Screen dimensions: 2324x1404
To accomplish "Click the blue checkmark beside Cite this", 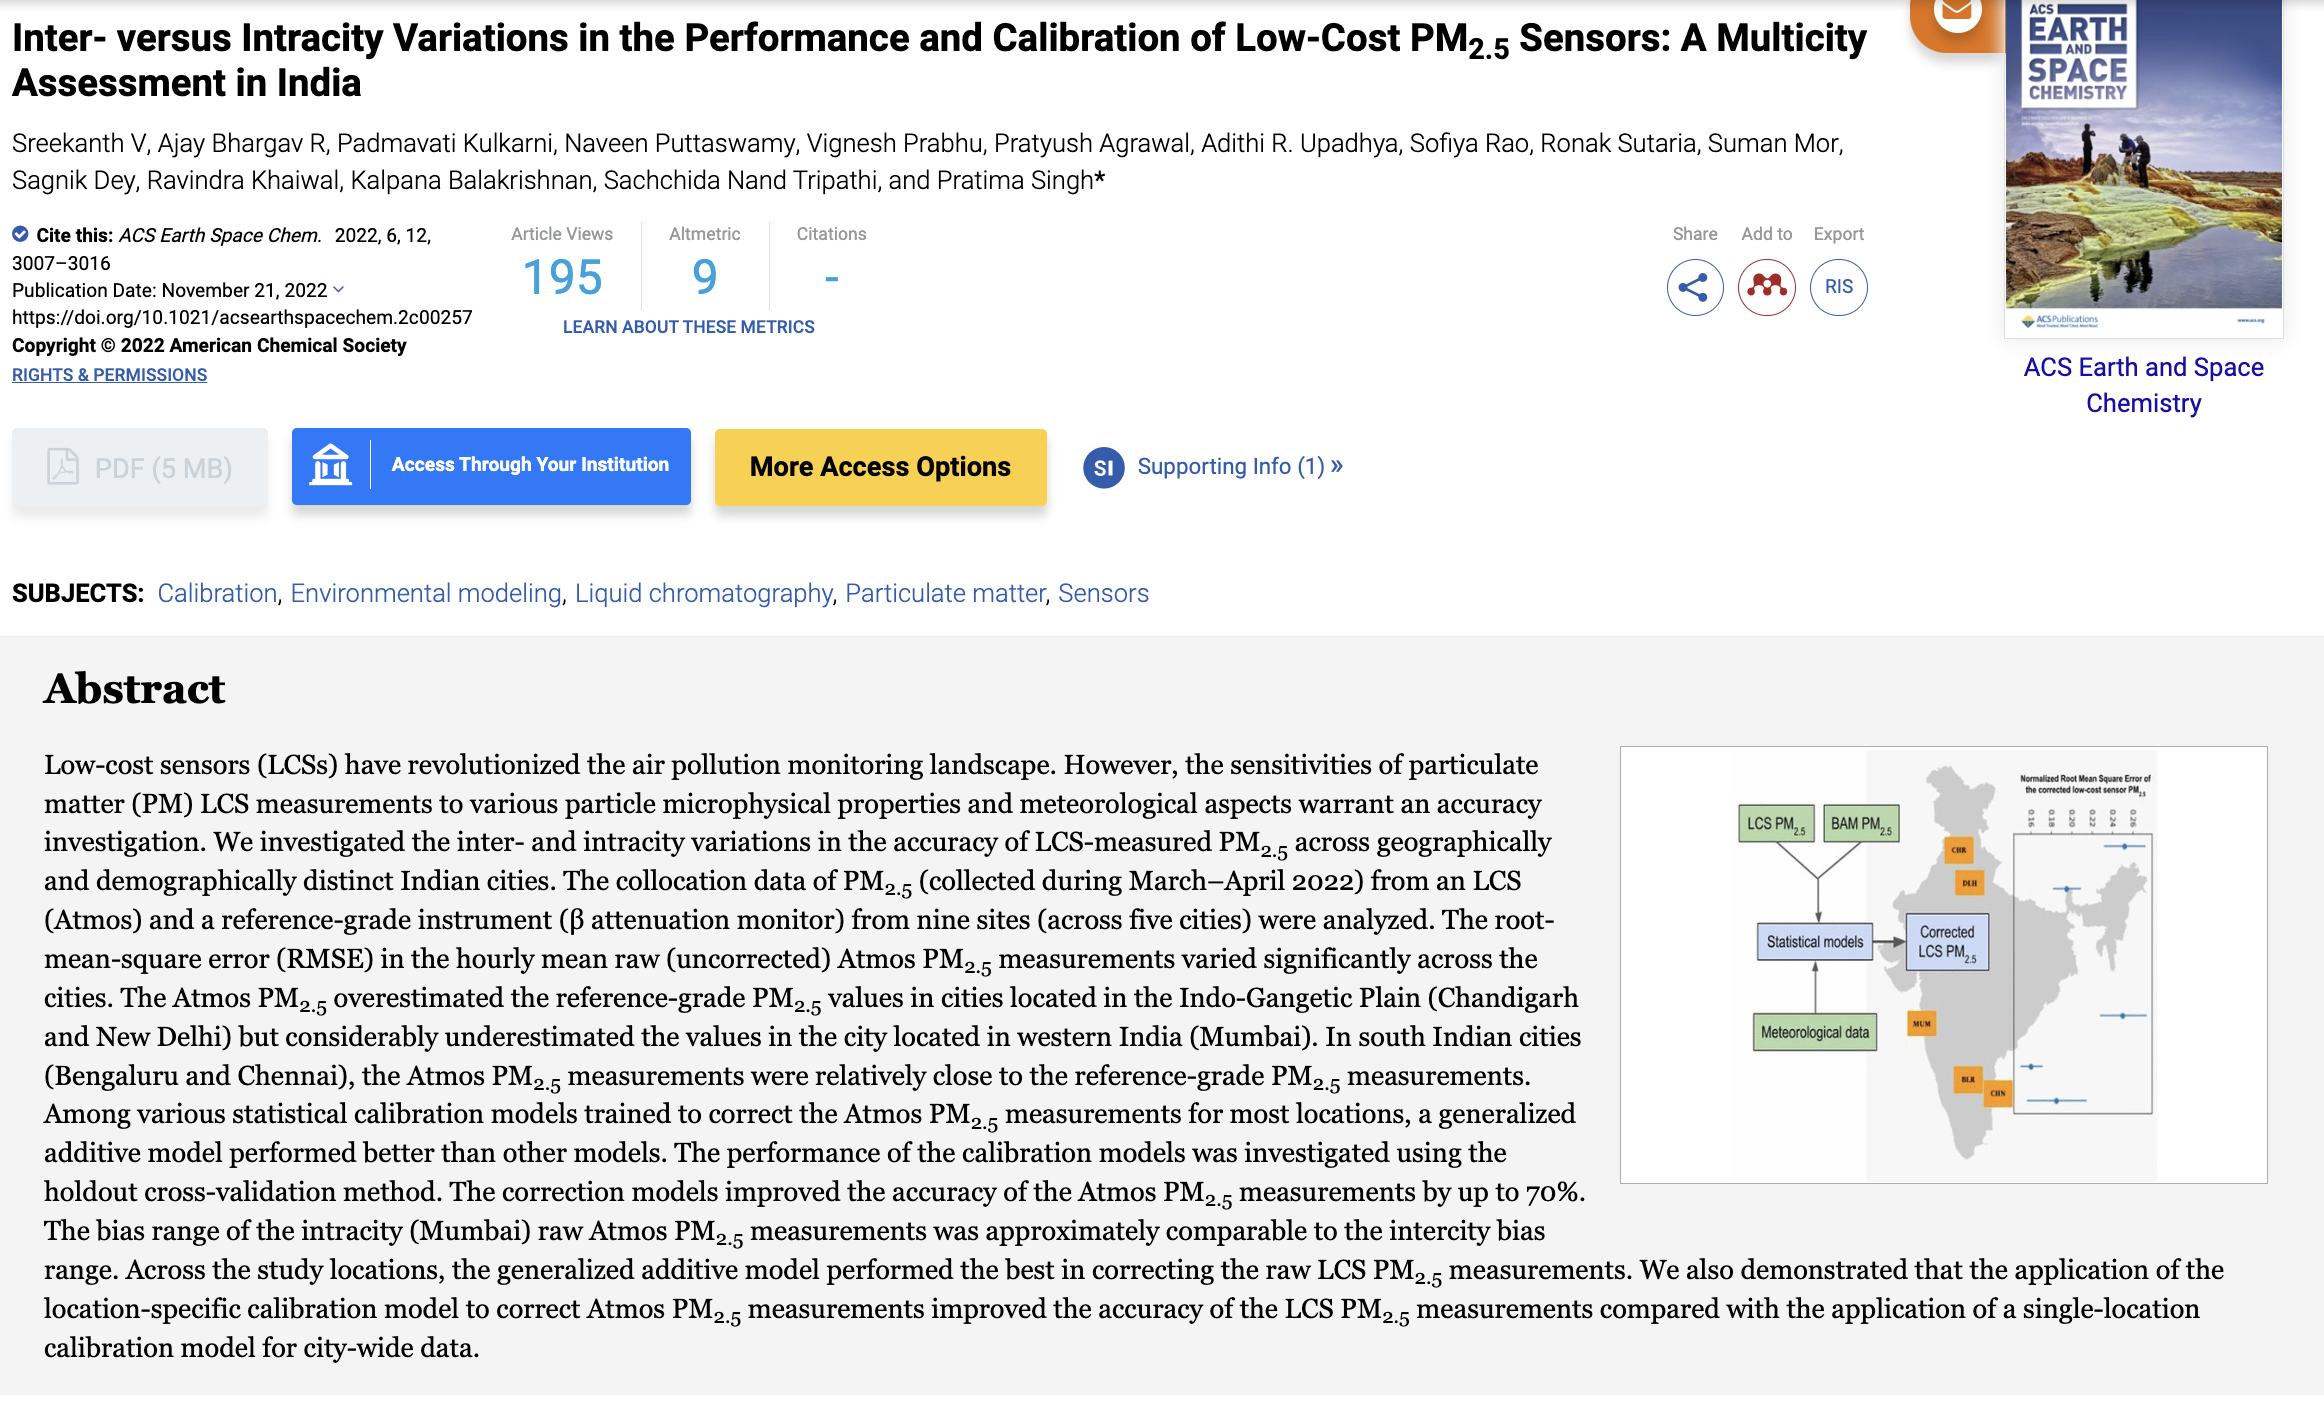I will [x=20, y=235].
